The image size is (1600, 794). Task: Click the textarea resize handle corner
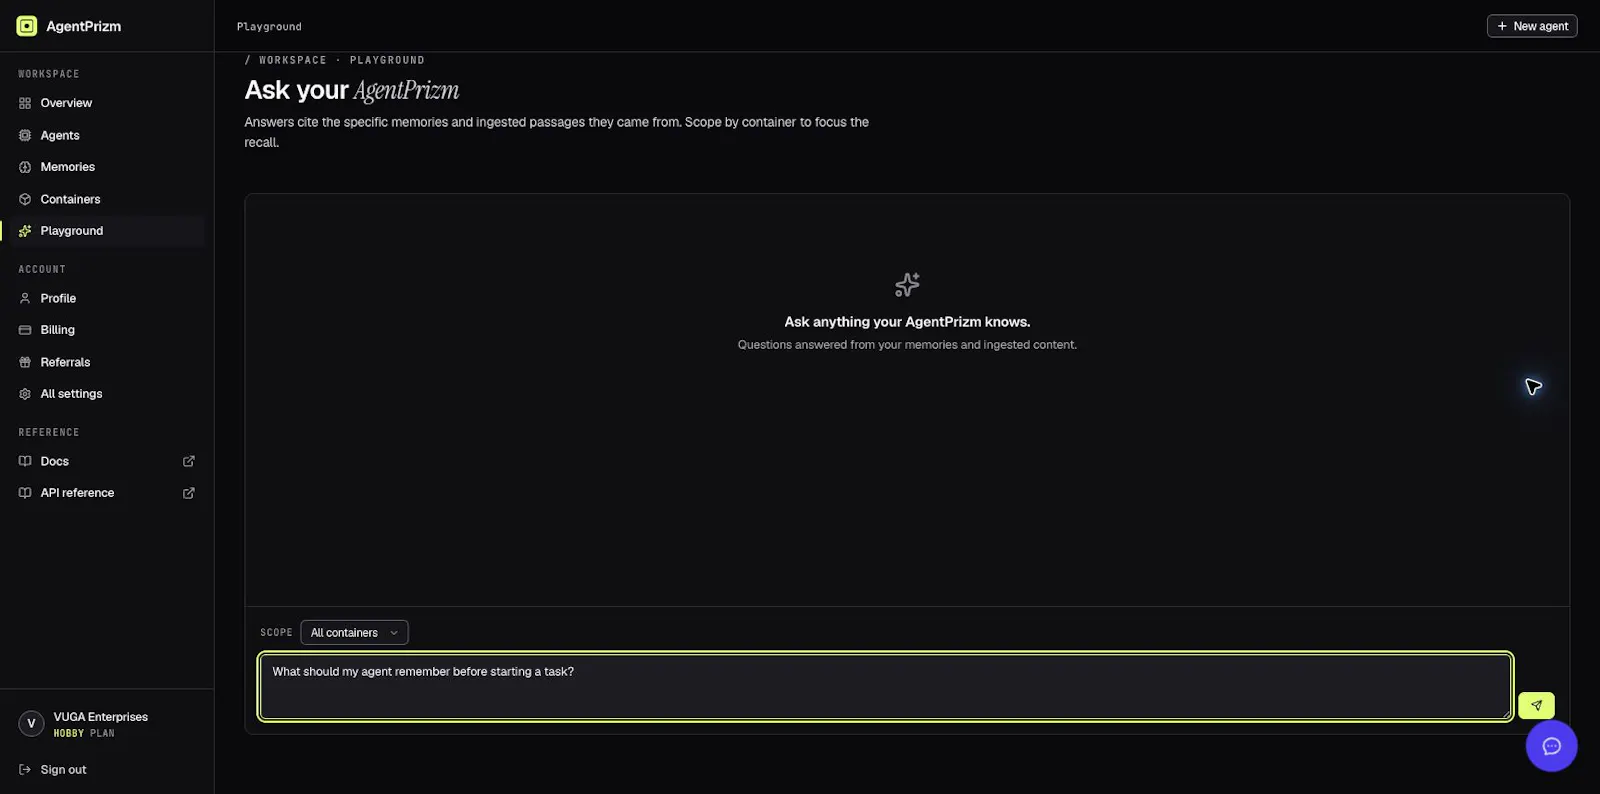pyautogui.click(x=1506, y=713)
